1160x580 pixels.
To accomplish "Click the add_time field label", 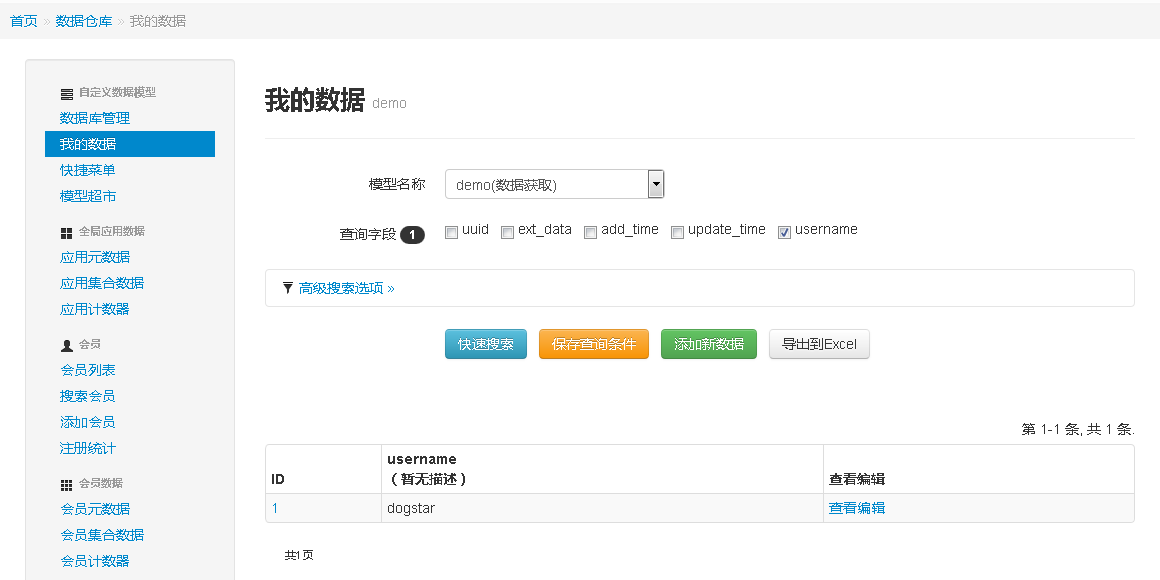I will 630,229.
